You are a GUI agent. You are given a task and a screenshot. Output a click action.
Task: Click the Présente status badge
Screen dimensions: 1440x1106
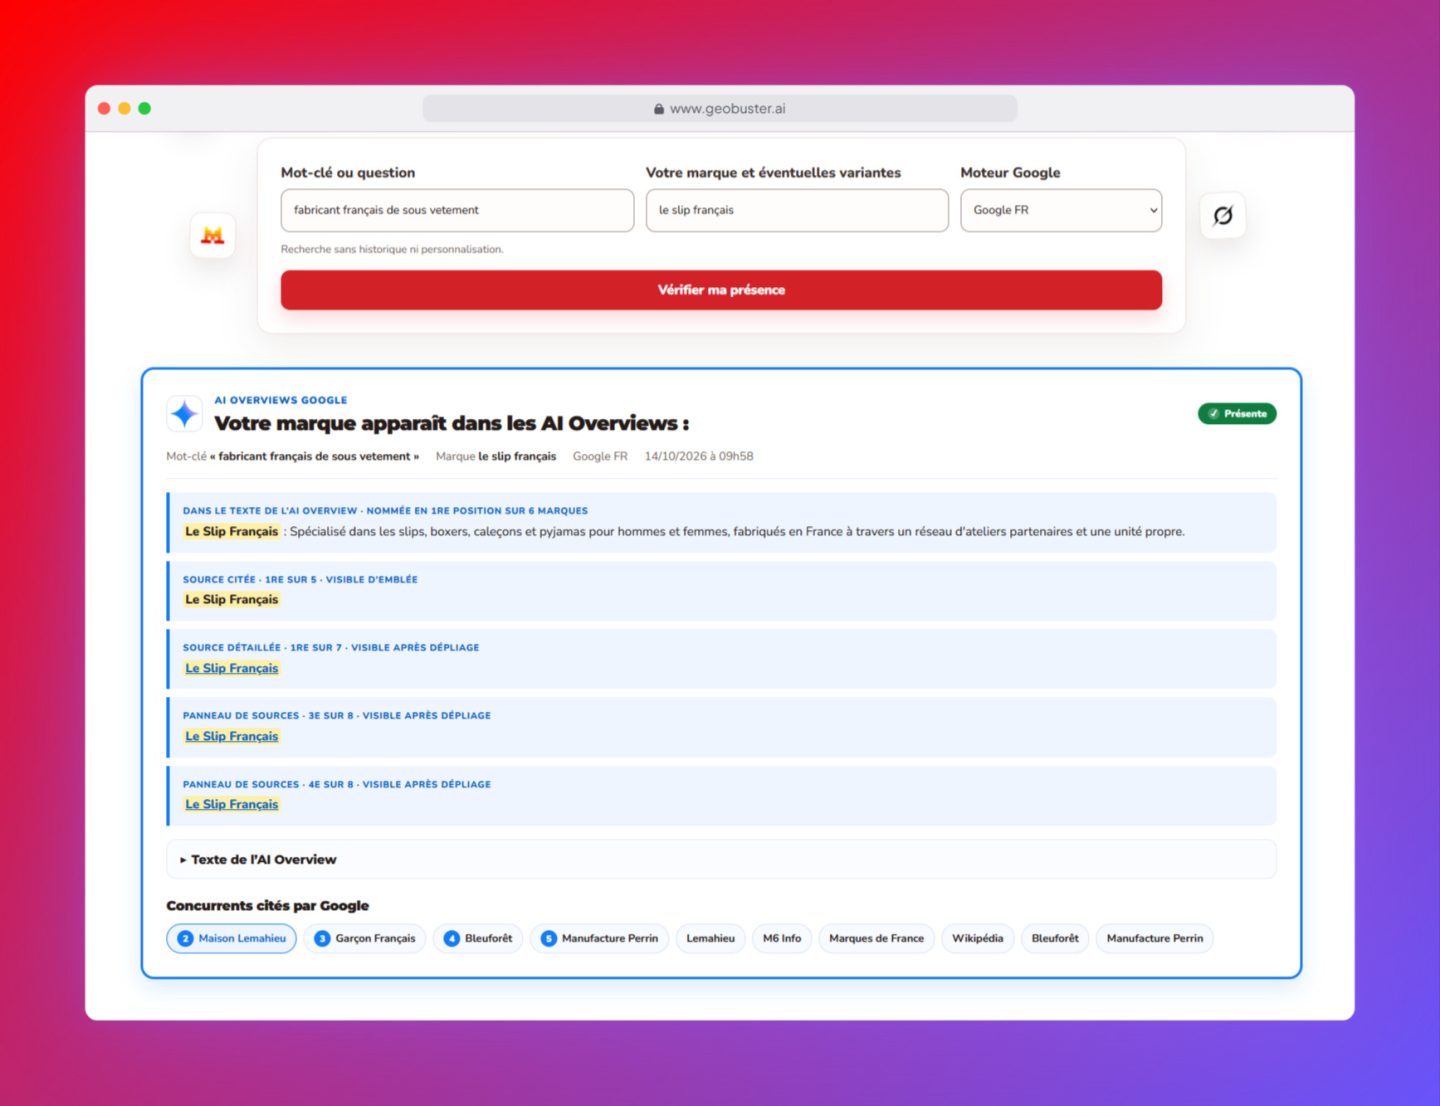point(1237,413)
